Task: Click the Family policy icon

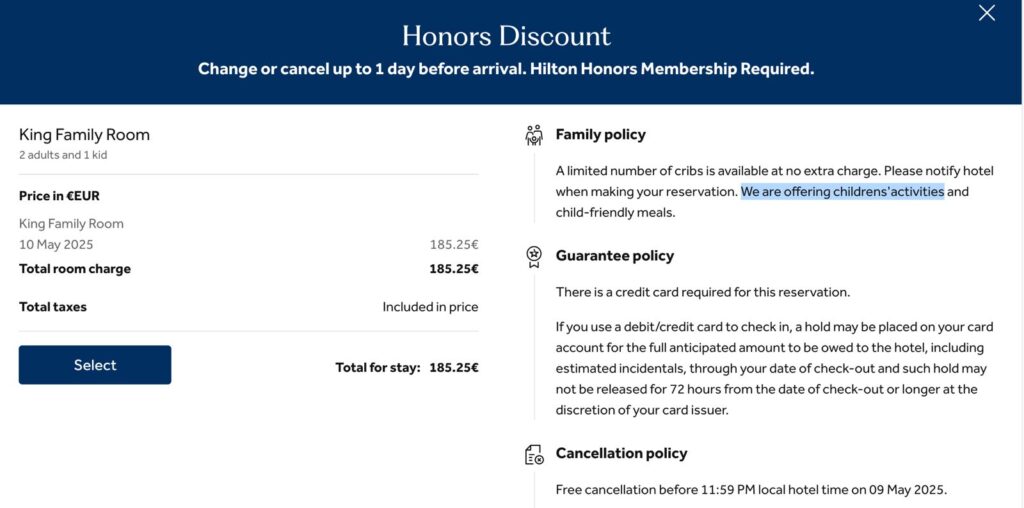Action: [534, 135]
